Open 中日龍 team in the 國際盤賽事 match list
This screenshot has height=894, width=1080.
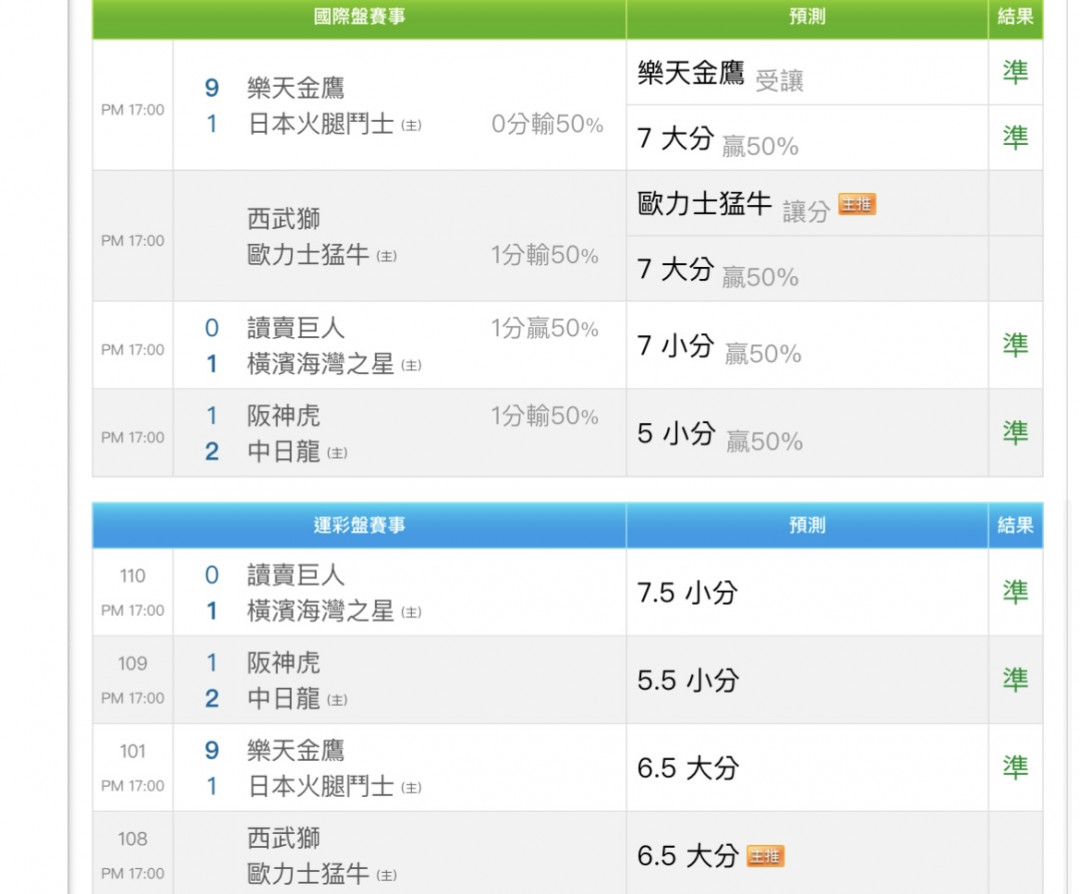(284, 451)
